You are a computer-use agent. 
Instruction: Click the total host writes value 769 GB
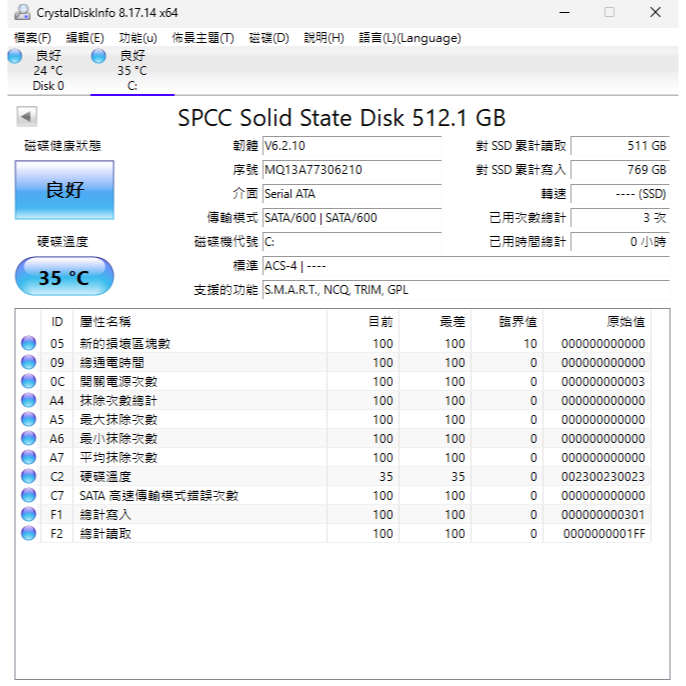[x=620, y=170]
